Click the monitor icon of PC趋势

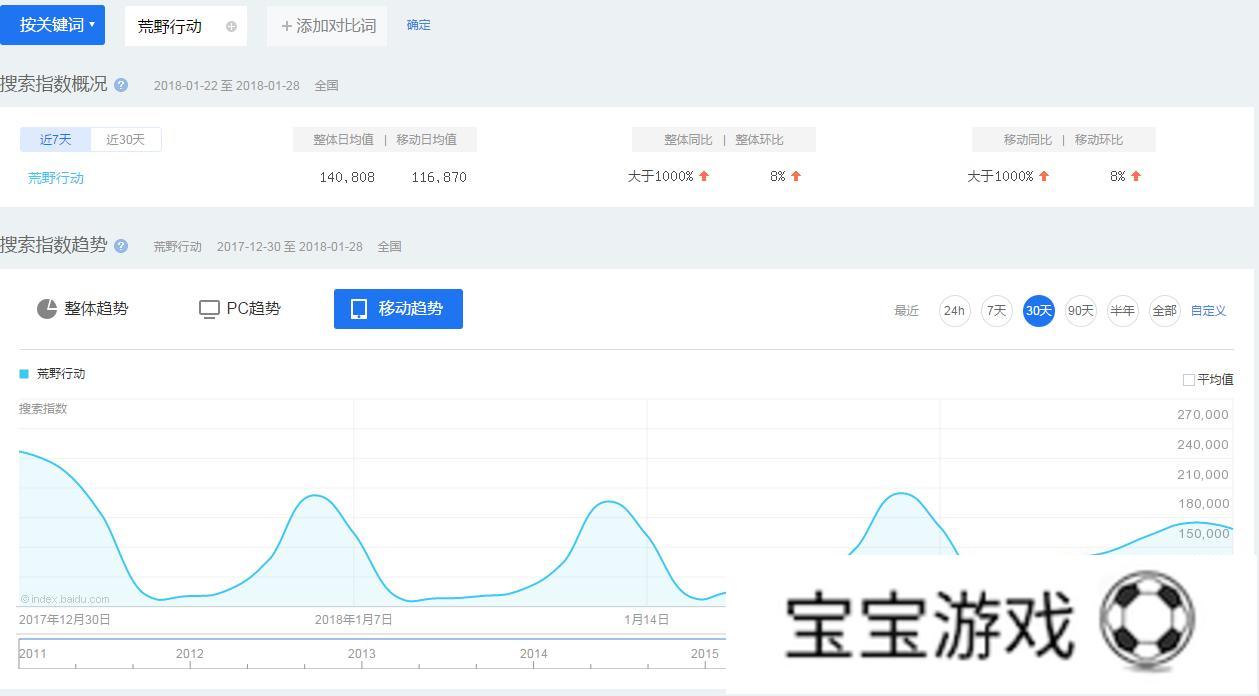tap(209, 309)
